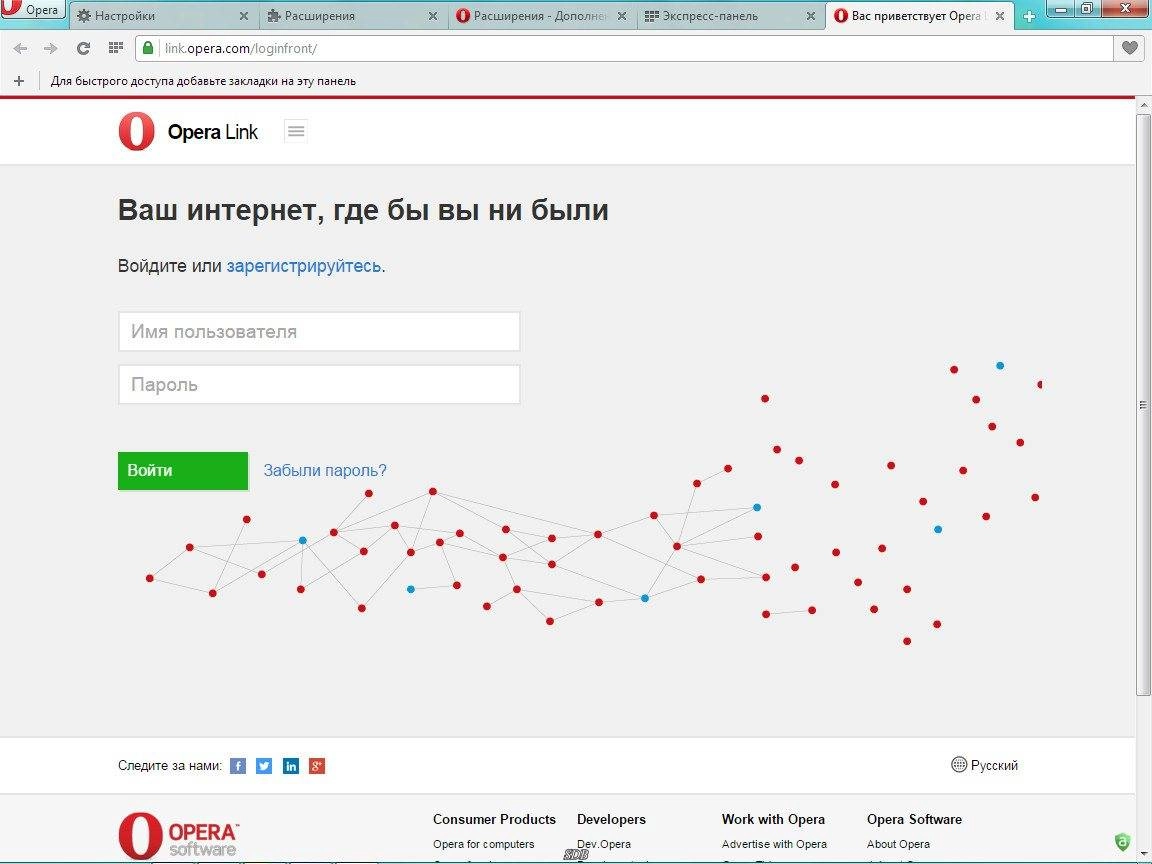The image size is (1152, 864).
Task: Go forward with the forward arrow
Action: coord(51,48)
